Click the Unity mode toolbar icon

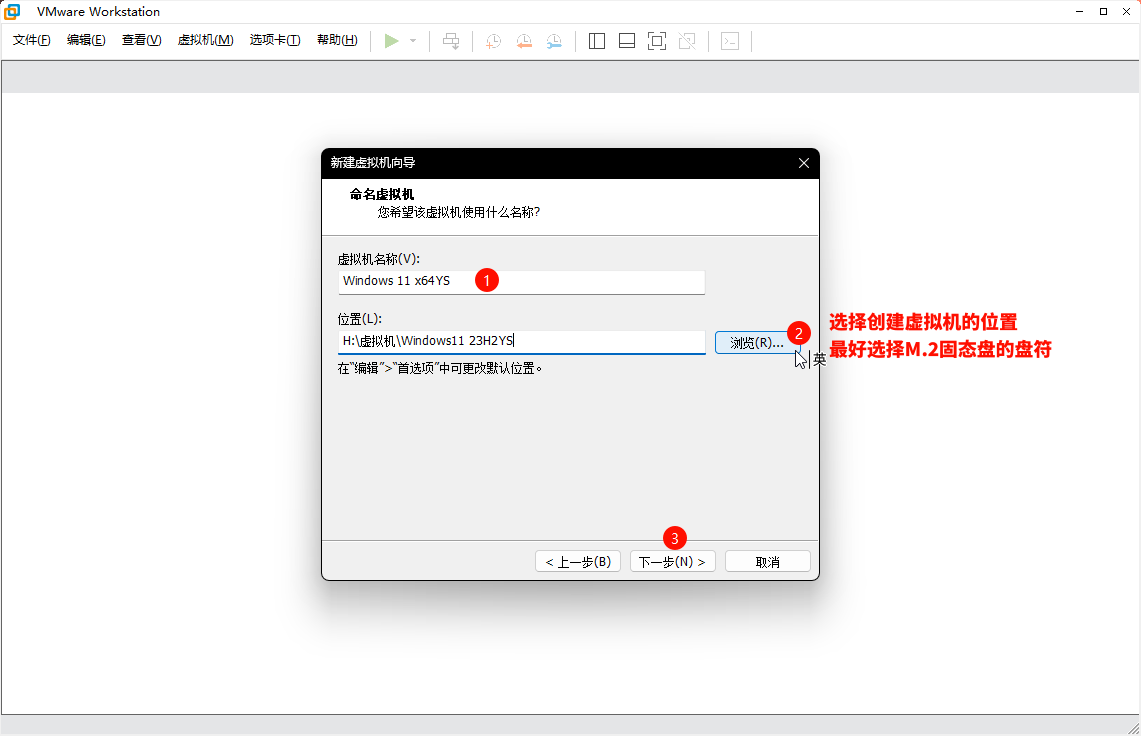[x=687, y=41]
